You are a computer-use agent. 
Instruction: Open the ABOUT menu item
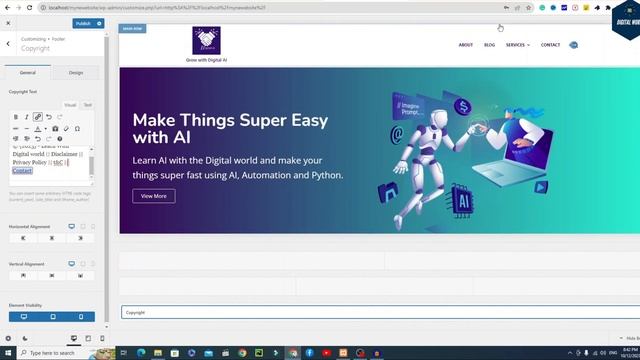click(x=466, y=45)
